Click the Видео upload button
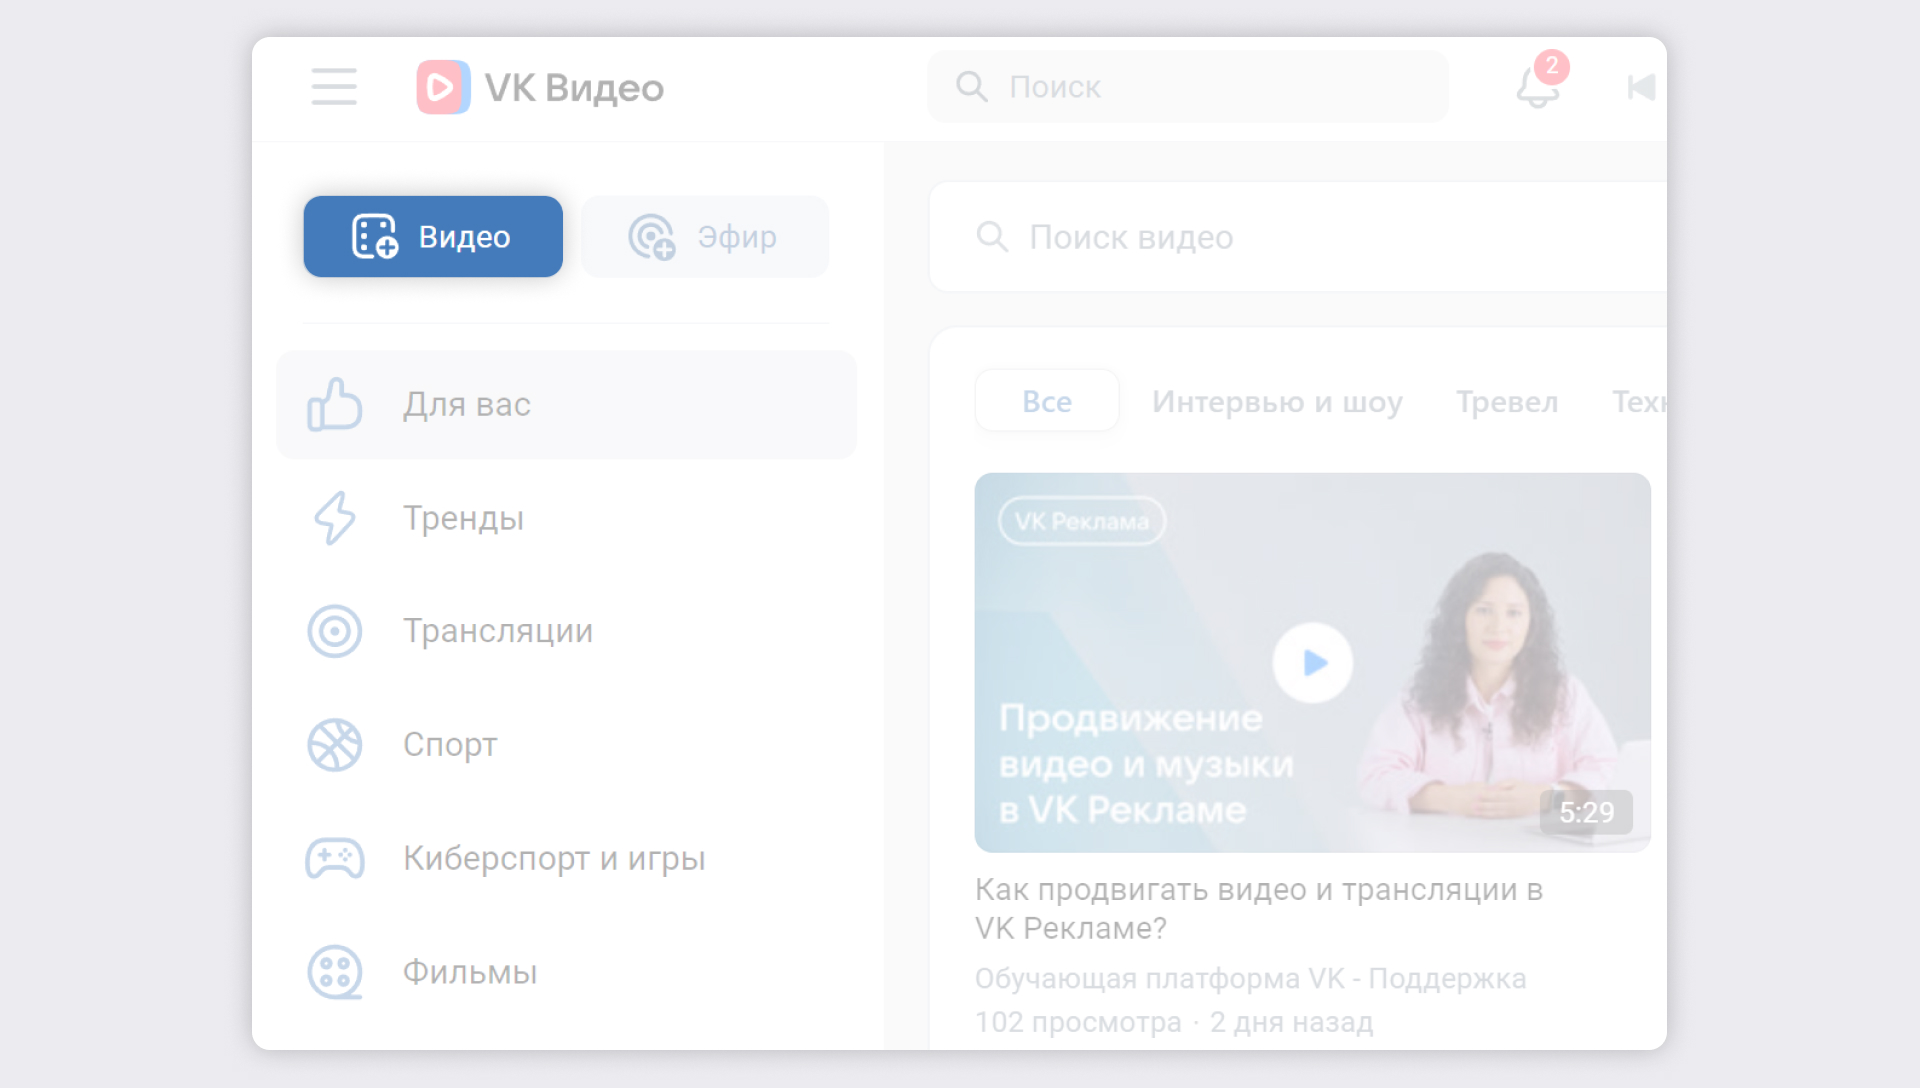This screenshot has height=1088, width=1920. (x=433, y=237)
